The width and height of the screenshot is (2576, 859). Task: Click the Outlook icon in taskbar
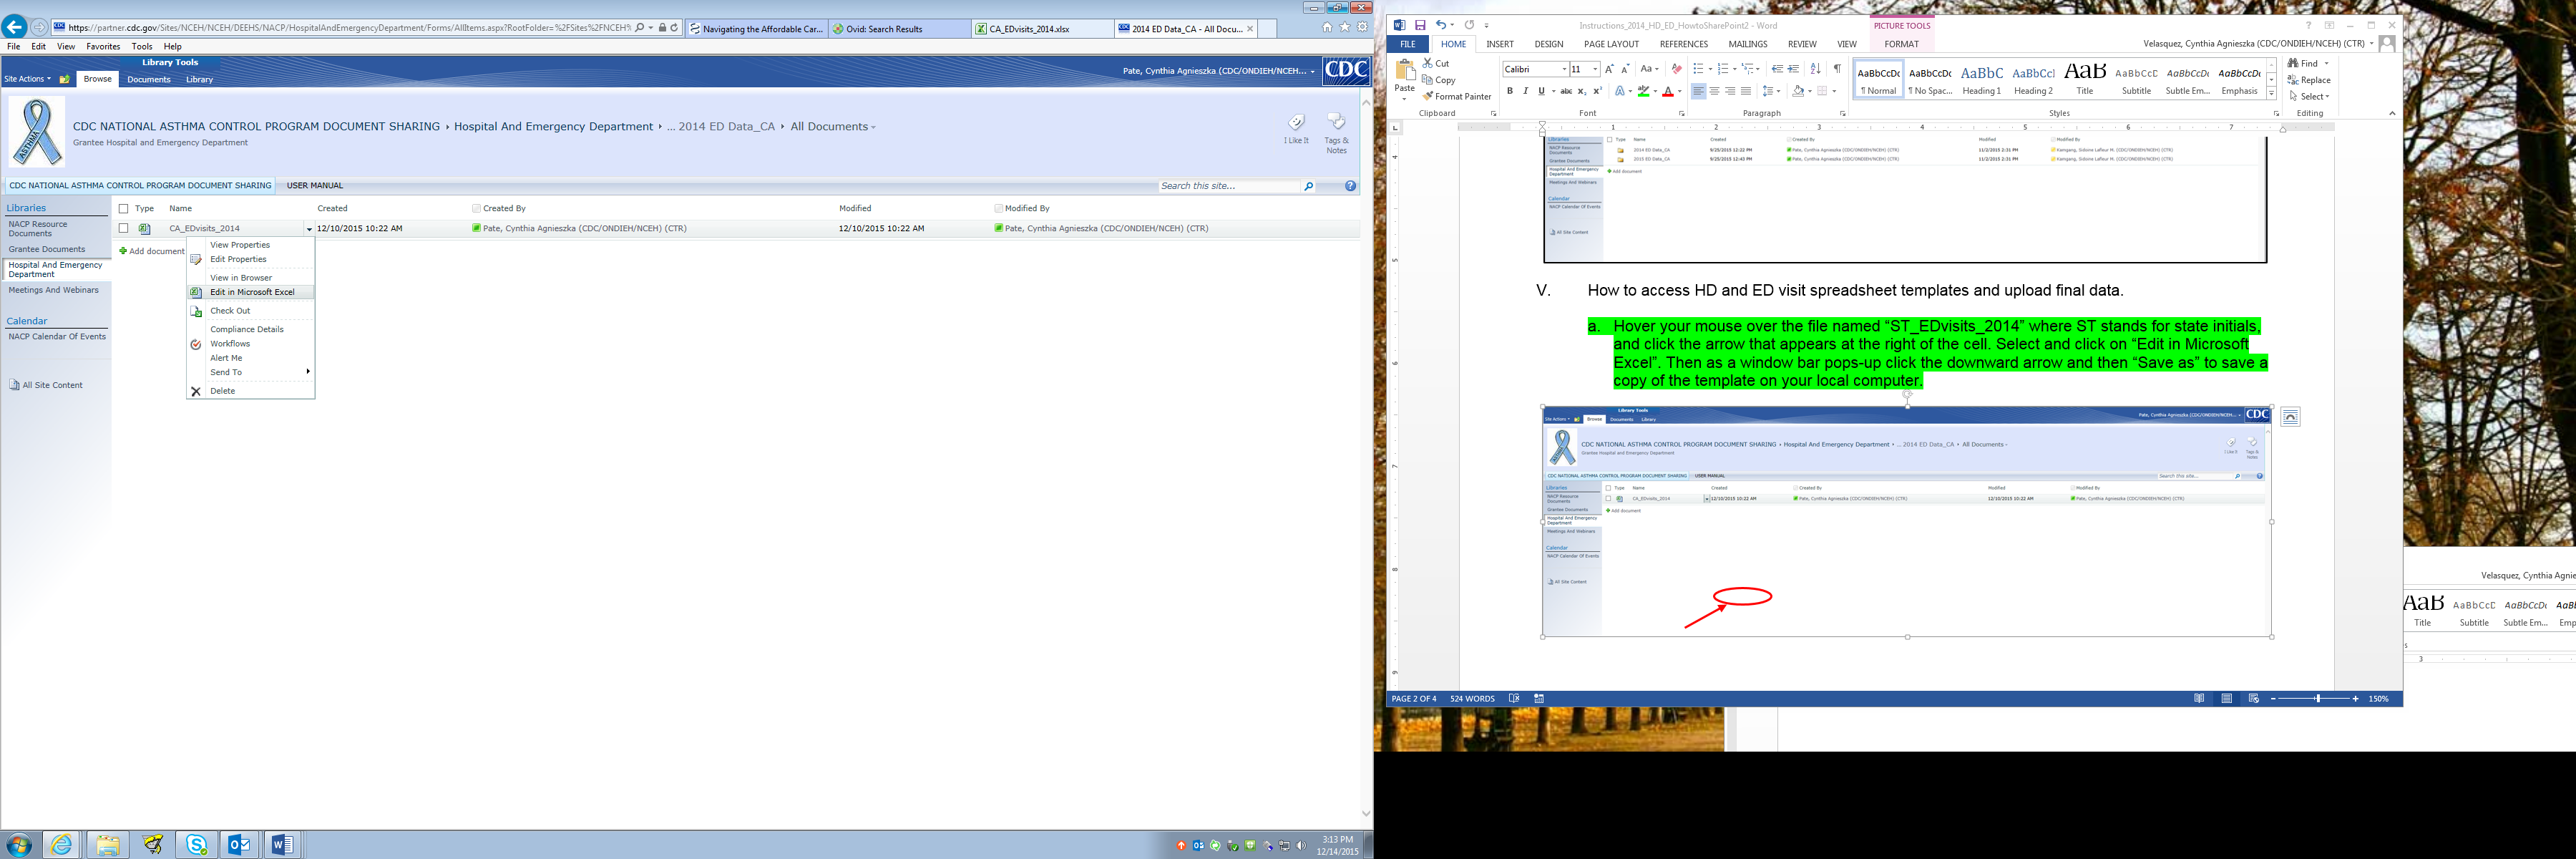pyautogui.click(x=239, y=845)
